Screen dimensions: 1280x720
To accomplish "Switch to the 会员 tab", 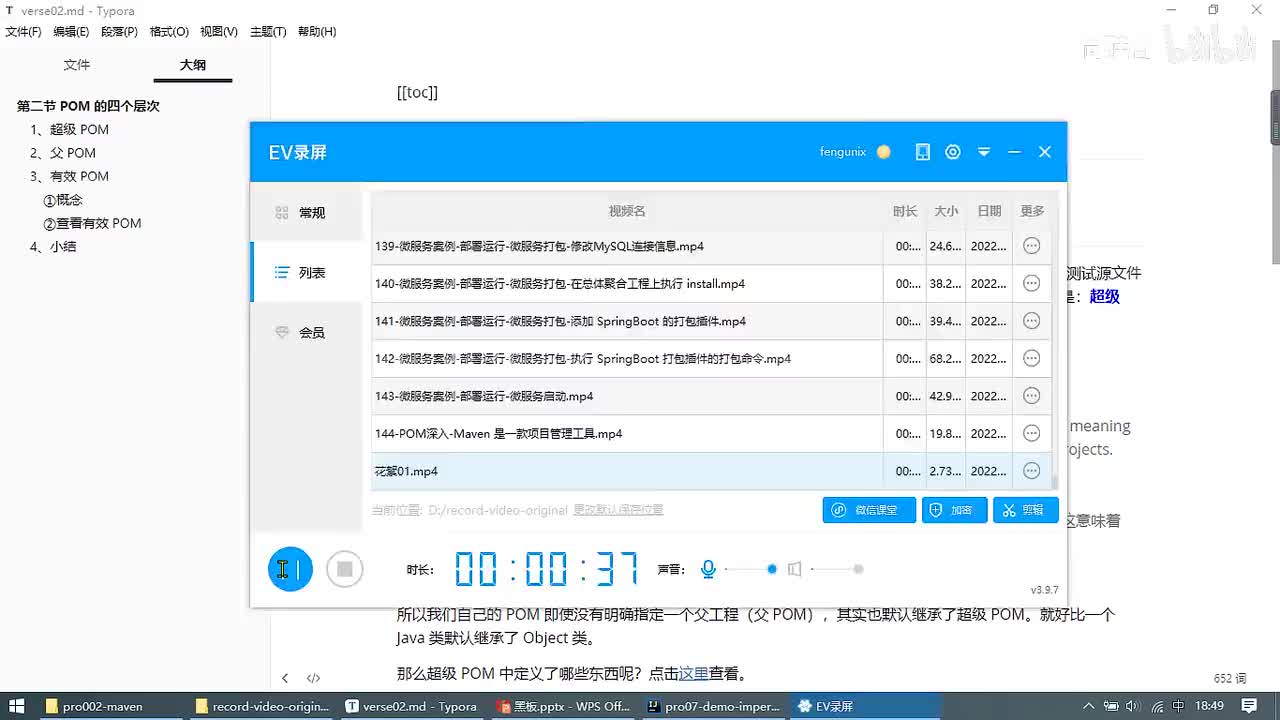I will pos(306,332).
